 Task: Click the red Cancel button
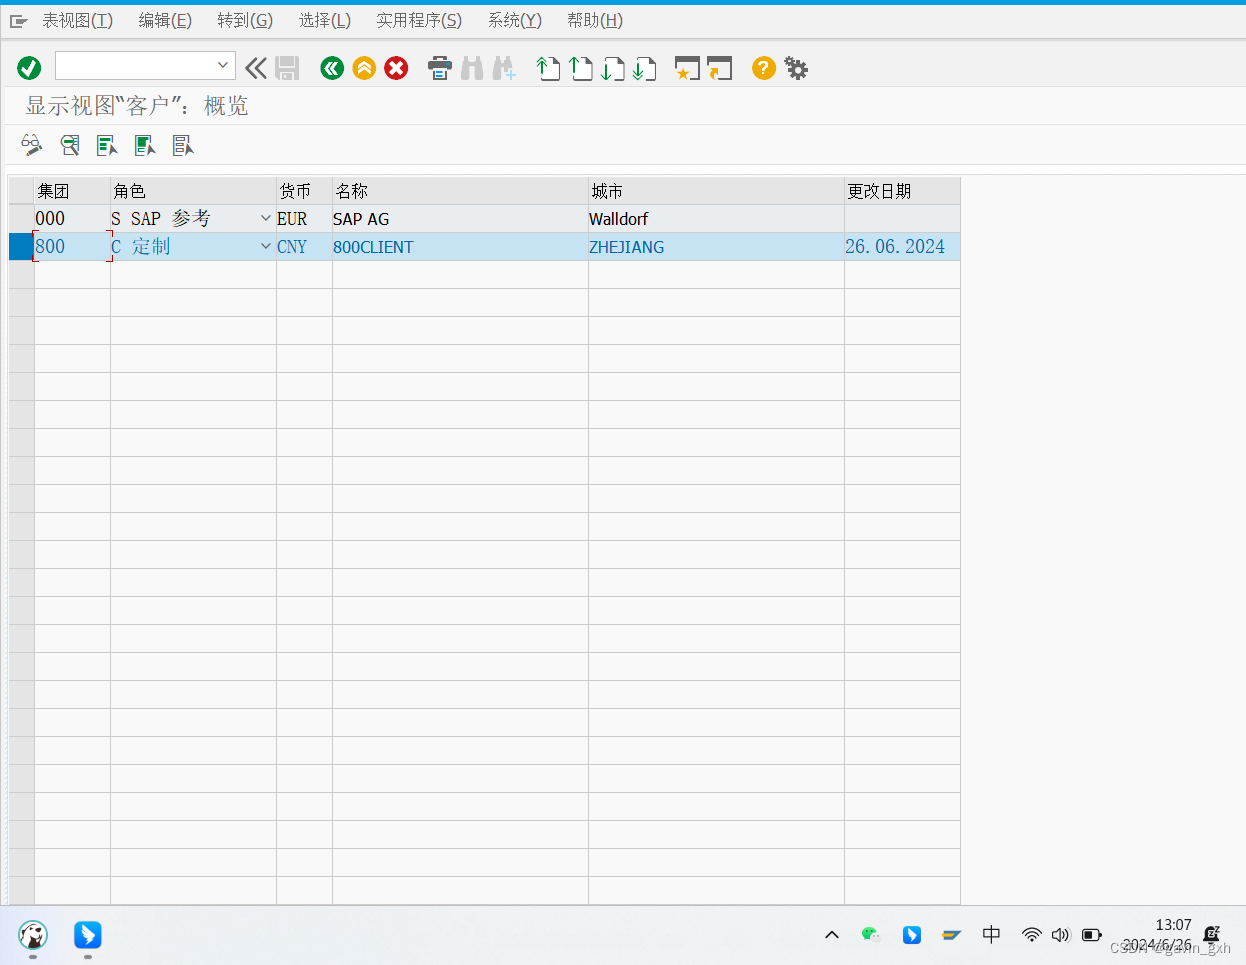point(396,68)
